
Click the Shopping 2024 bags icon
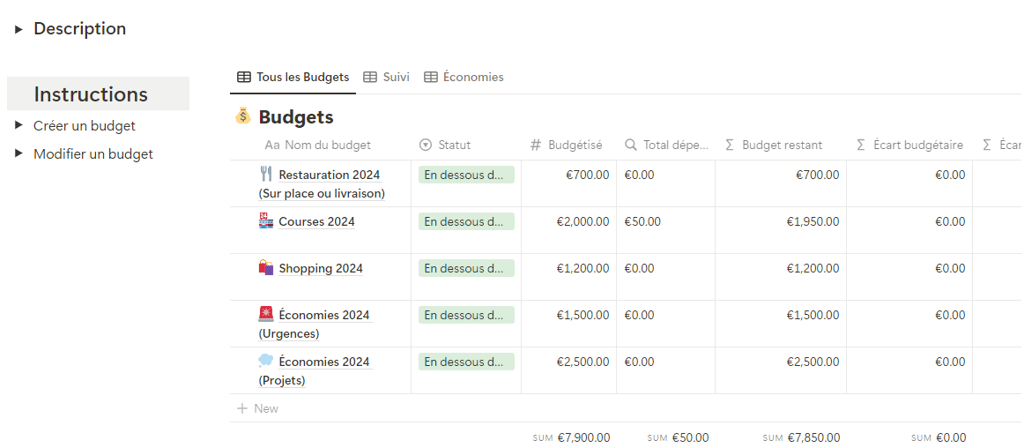265,268
